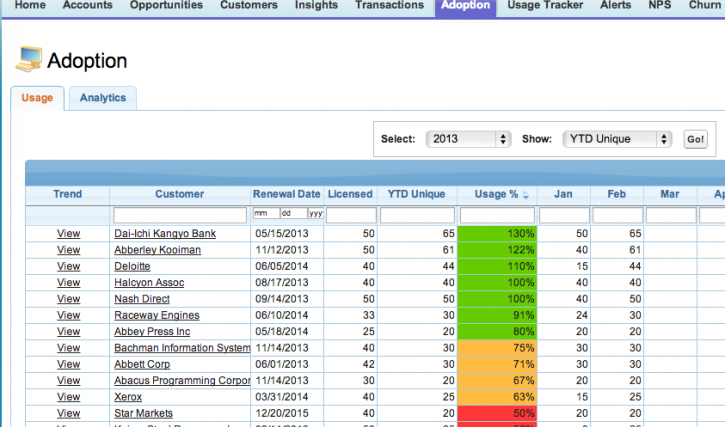Open the Transactions menu item
Image resolution: width=725 pixels, height=427 pixels.
[389, 5]
